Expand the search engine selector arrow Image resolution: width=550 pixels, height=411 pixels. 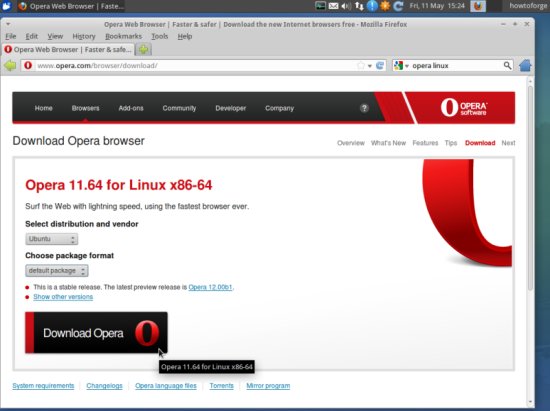[407, 66]
